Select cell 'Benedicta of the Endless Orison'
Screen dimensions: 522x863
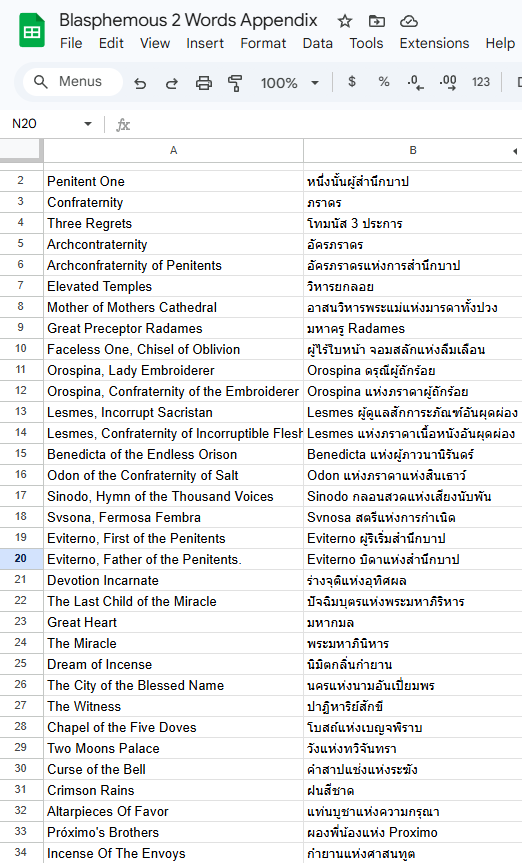tap(173, 454)
